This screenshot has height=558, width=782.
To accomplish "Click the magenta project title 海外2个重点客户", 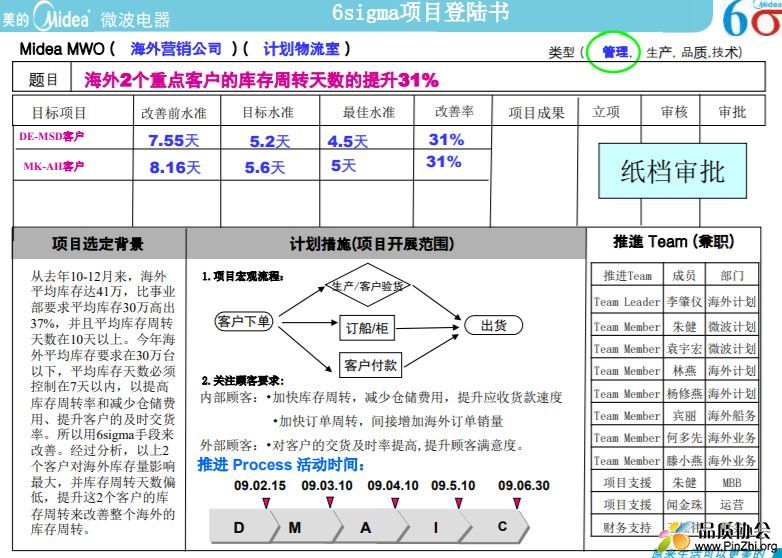I will coord(262,80).
